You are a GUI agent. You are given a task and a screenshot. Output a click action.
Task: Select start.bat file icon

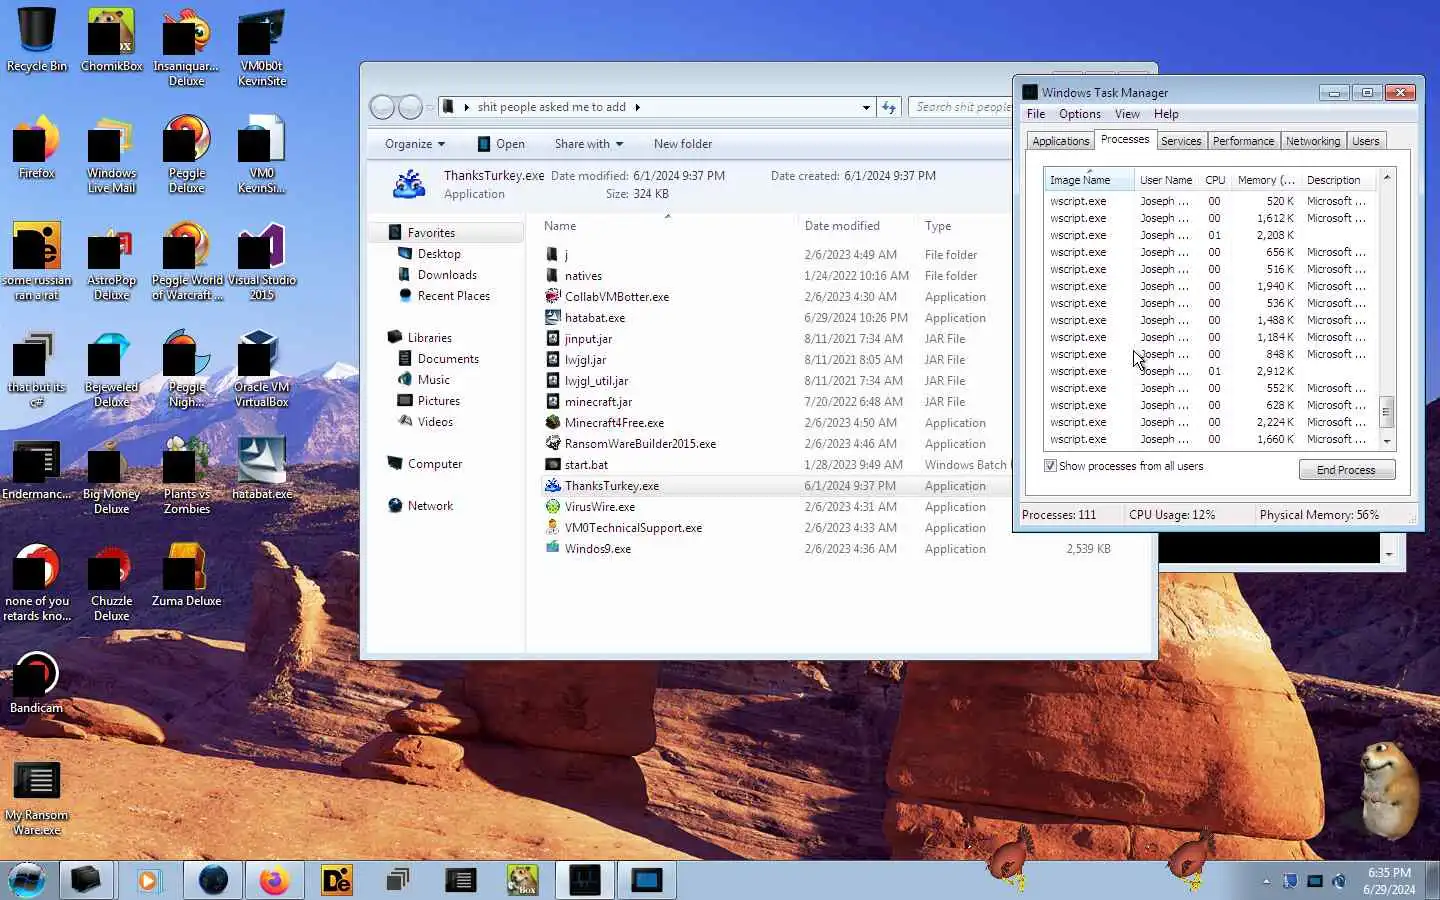click(x=552, y=464)
